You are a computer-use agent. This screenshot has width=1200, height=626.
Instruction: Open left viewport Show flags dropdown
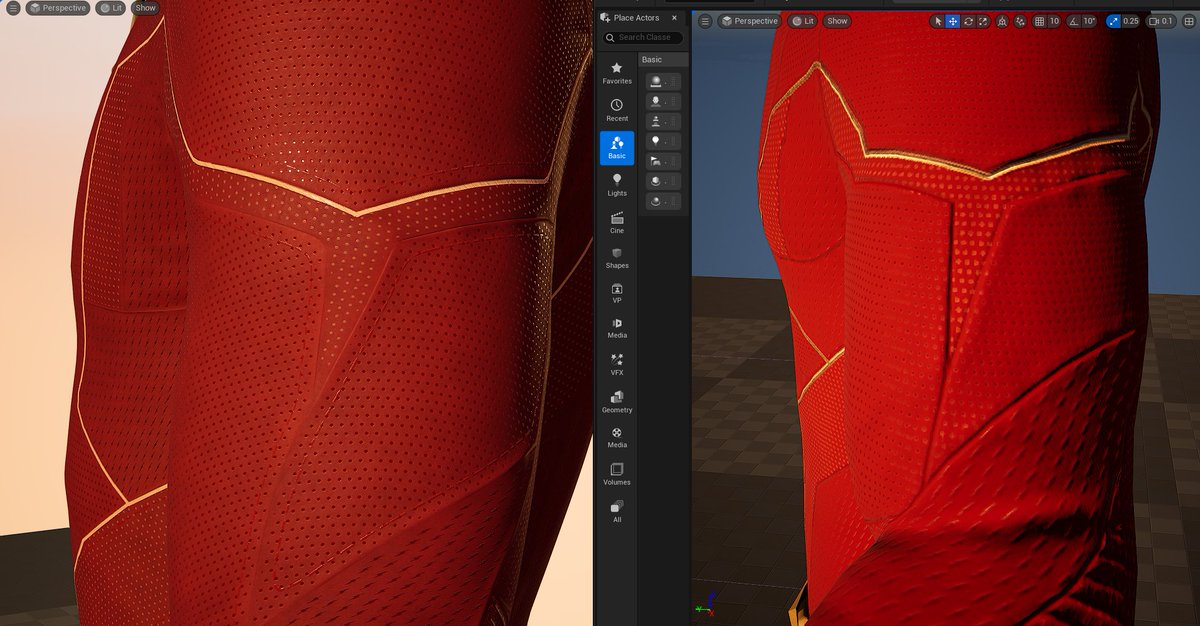click(145, 8)
